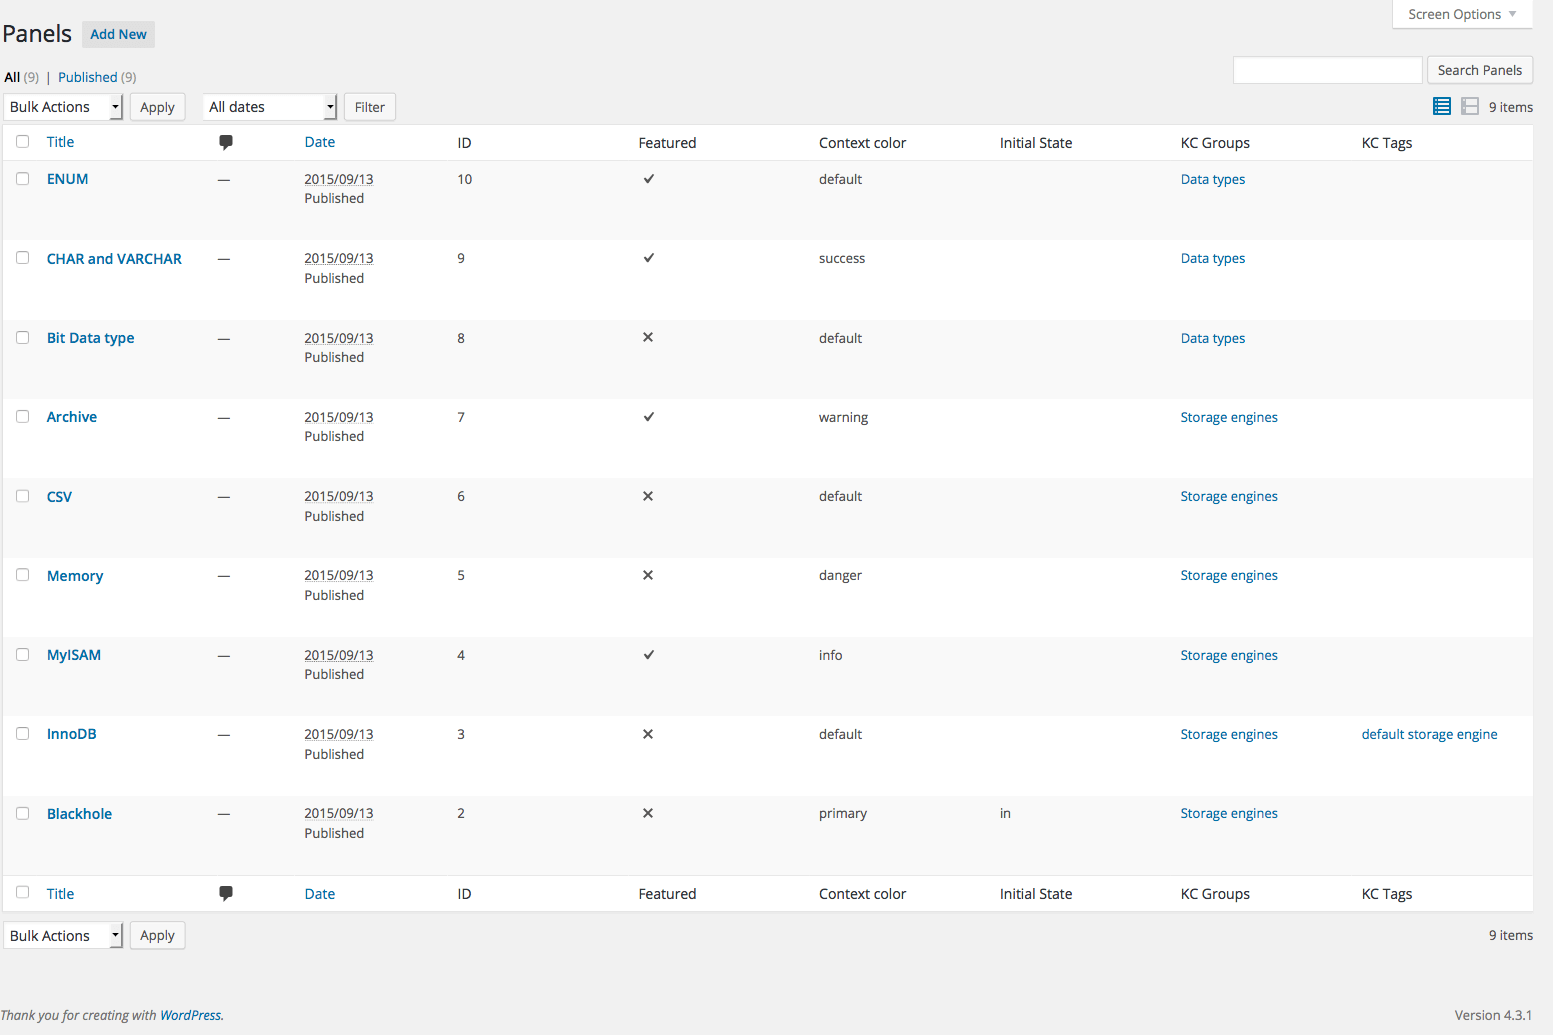Click the All filter tab
The height and width of the screenshot is (1035, 1553).
point(14,77)
